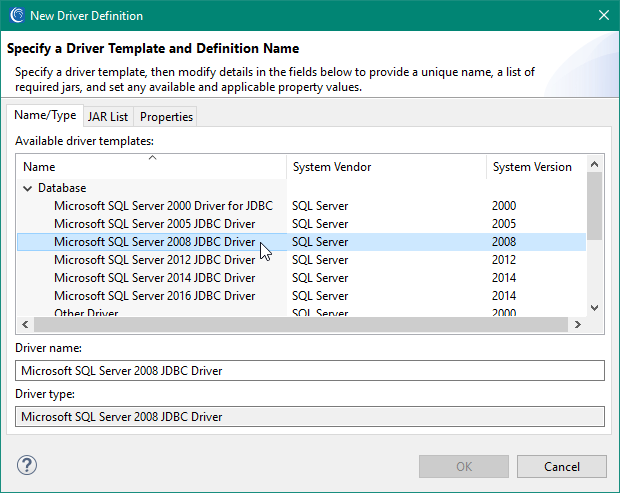Click the OK button
This screenshot has width=620, height=493.
[464, 467]
